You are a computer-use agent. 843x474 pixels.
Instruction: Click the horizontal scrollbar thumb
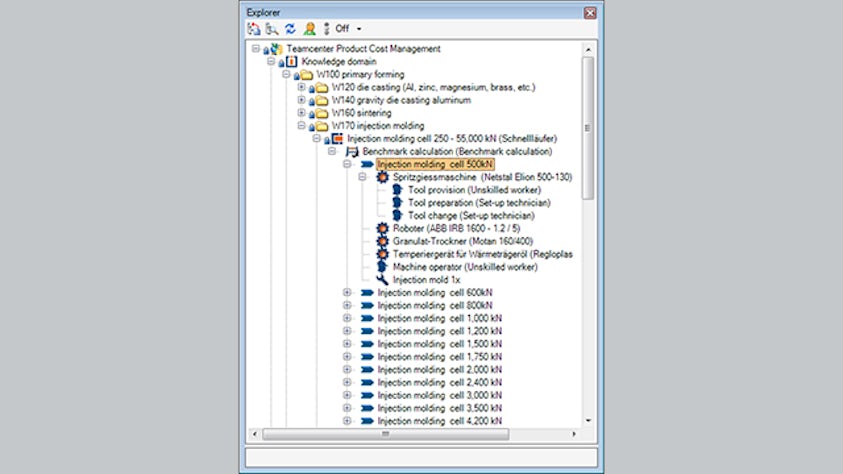[x=385, y=434]
